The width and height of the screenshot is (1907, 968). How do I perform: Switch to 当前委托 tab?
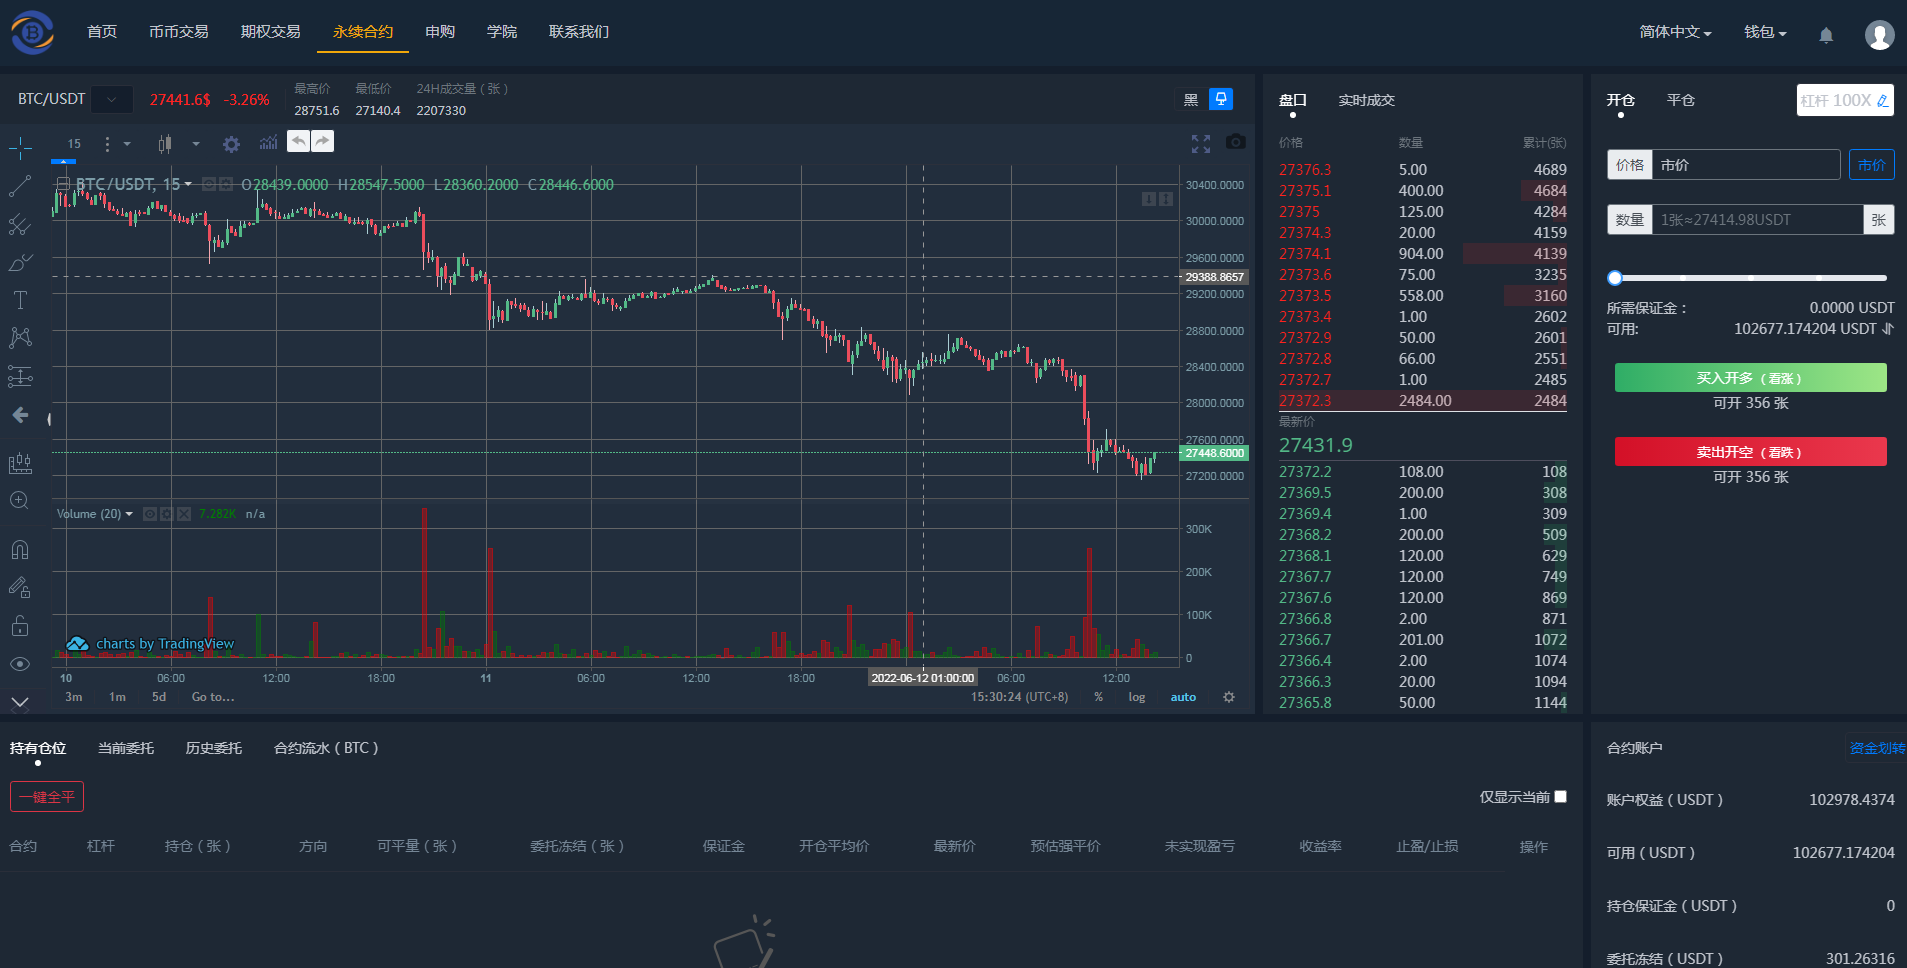click(x=126, y=748)
